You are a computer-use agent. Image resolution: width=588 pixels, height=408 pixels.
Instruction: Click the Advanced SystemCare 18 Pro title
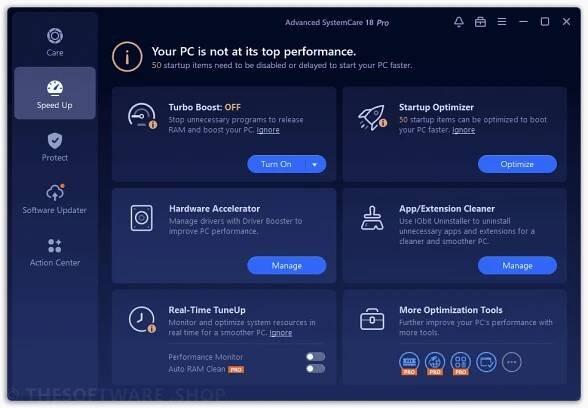click(x=337, y=22)
